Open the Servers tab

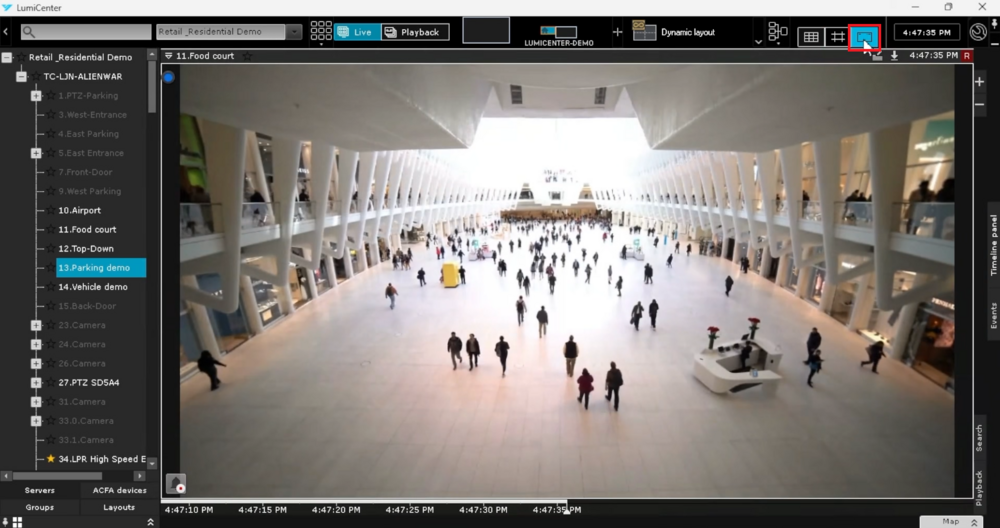point(40,490)
